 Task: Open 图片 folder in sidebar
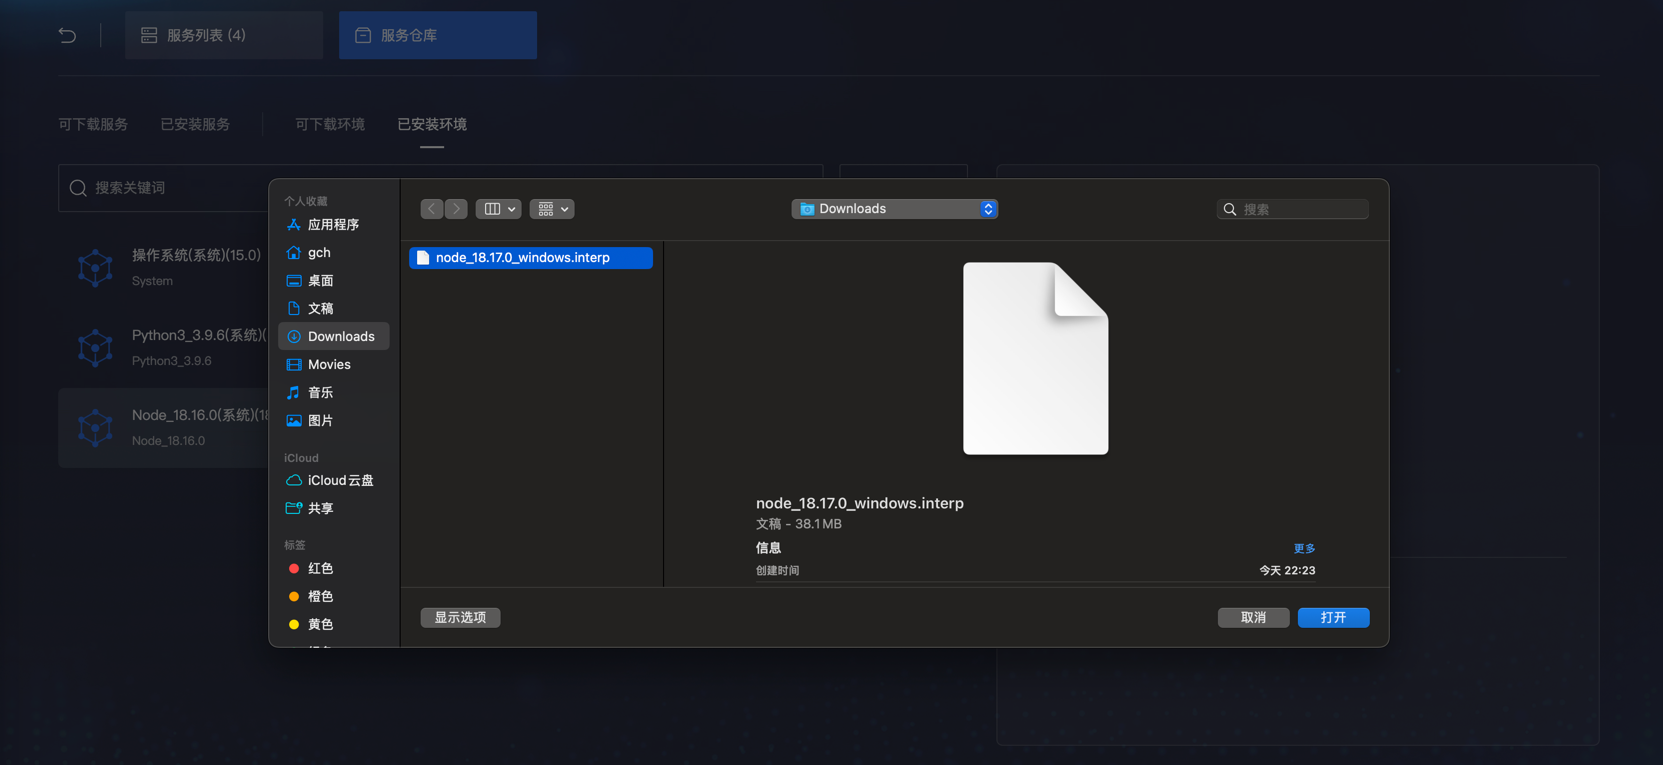(x=333, y=421)
